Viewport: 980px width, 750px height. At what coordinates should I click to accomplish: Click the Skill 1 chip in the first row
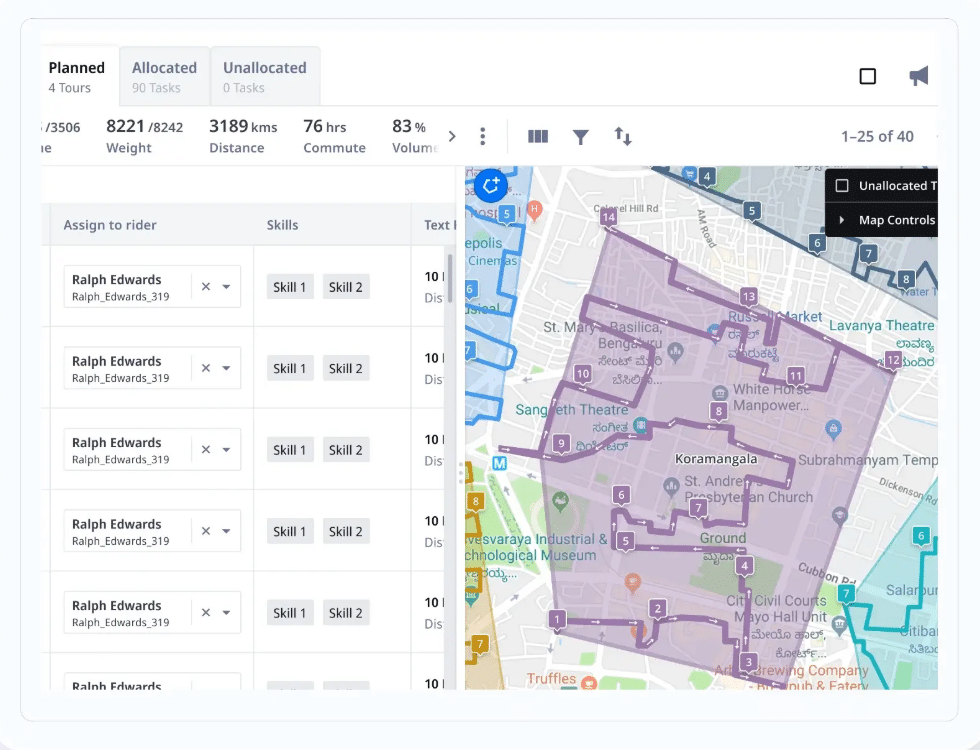pyautogui.click(x=290, y=287)
